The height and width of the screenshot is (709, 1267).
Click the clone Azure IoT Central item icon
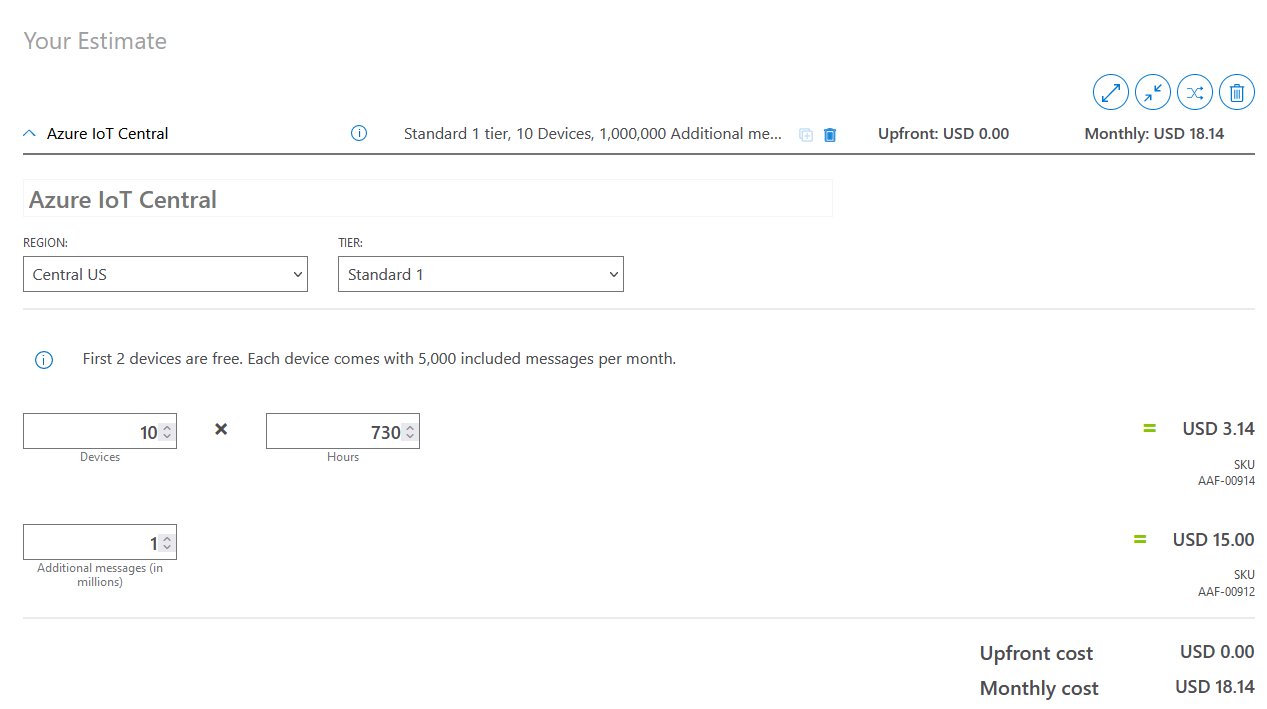point(806,134)
